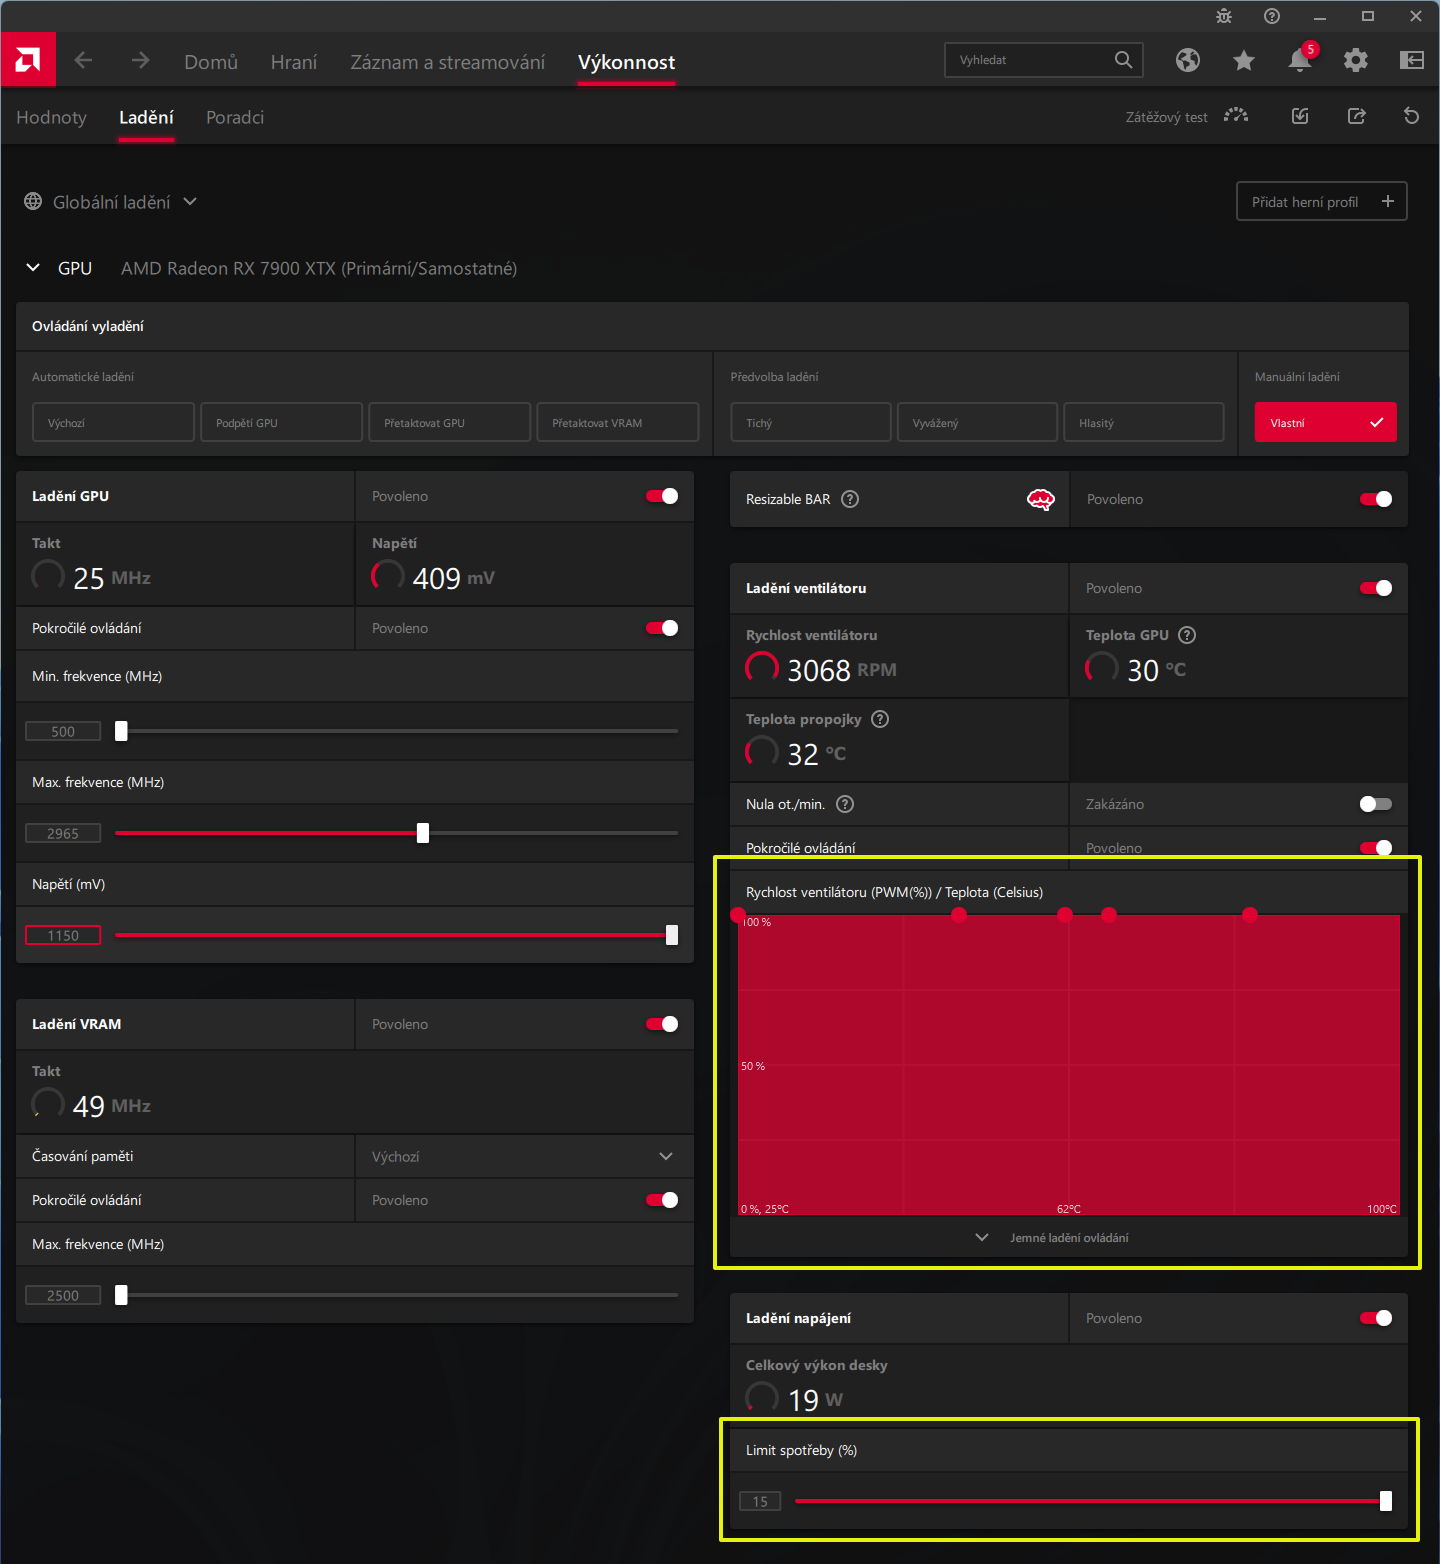Select Přetaktovat VRAM preset
This screenshot has height=1564, width=1440.
pos(617,422)
